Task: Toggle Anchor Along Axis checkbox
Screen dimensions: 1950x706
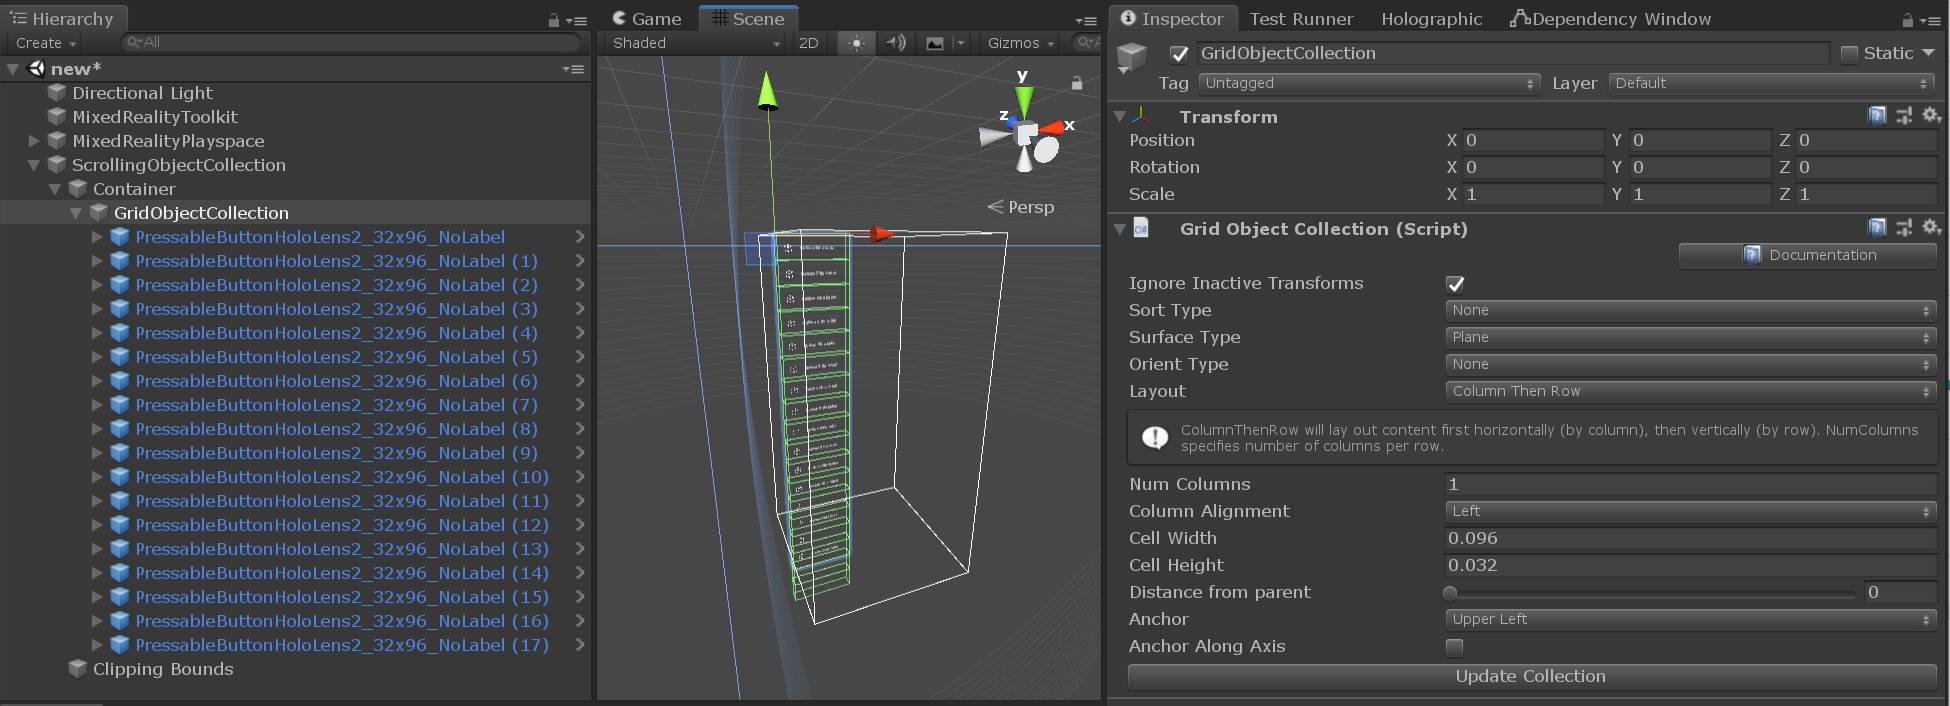Action: [1455, 647]
